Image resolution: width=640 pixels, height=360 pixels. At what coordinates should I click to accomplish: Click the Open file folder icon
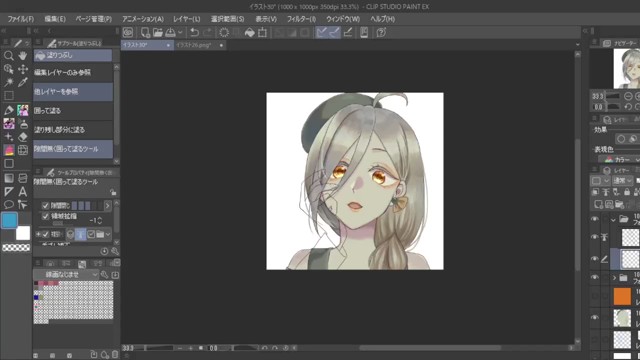158,33
